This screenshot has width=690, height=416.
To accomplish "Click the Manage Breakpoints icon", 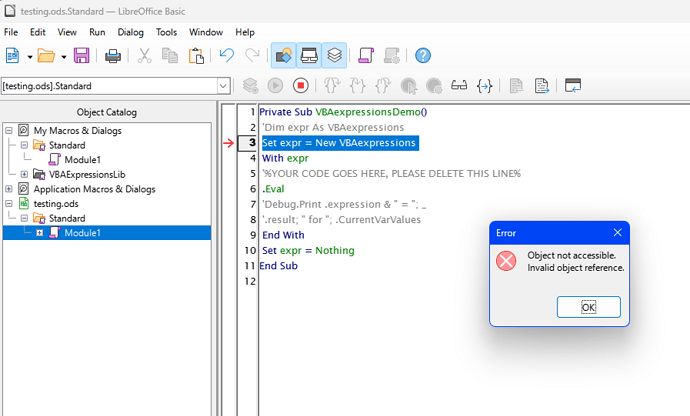I will point(434,85).
